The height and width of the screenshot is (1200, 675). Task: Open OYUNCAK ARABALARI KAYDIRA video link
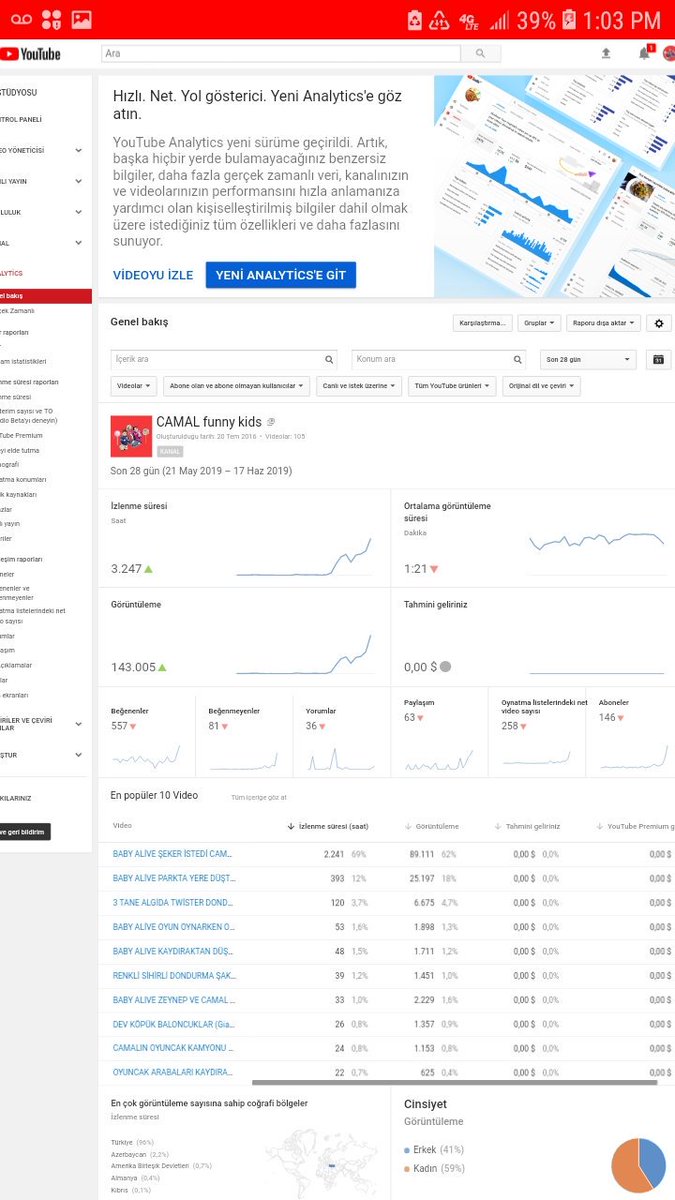[173, 1072]
